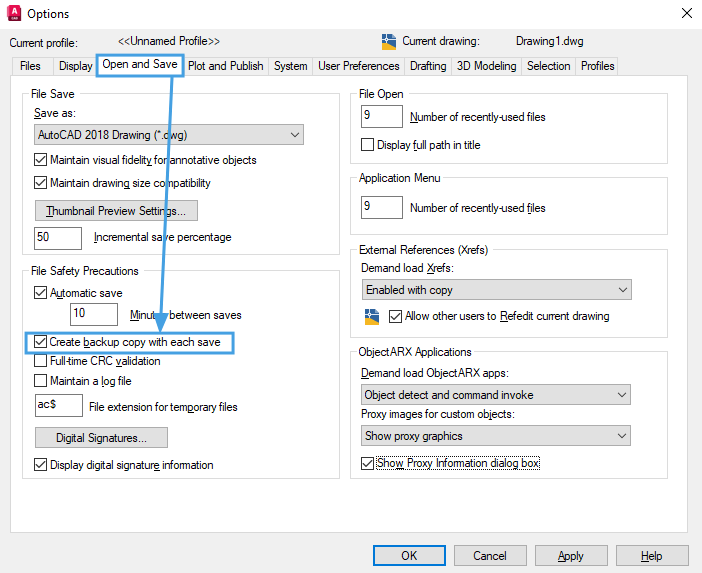Click the Drawing1.dwg file name text
702x573 pixels.
click(x=549, y=41)
